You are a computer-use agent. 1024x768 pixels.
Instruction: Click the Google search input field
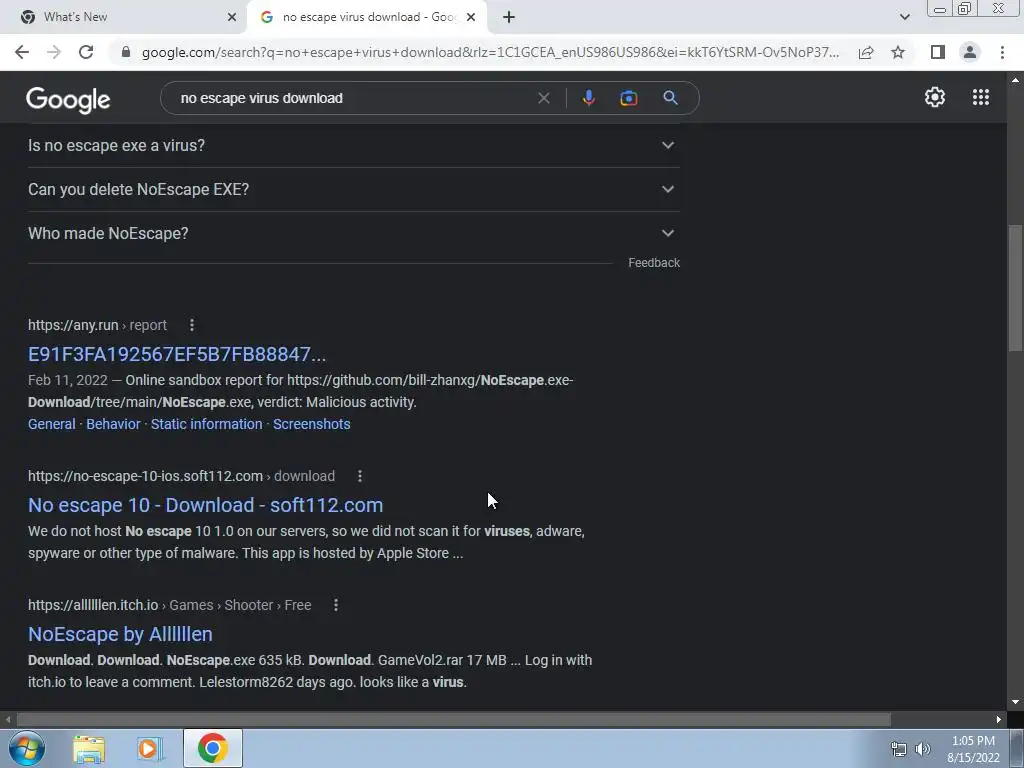353,98
